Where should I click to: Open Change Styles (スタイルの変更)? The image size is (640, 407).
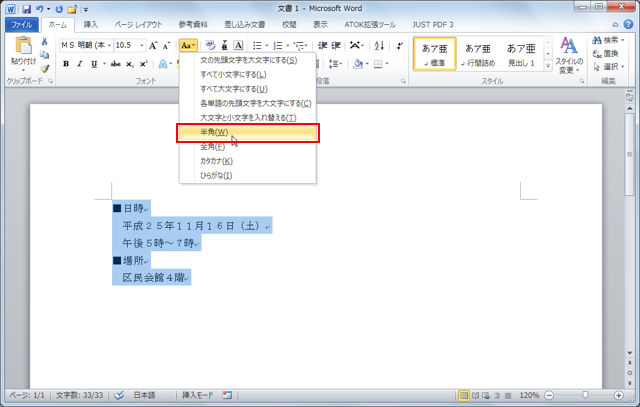point(568,54)
